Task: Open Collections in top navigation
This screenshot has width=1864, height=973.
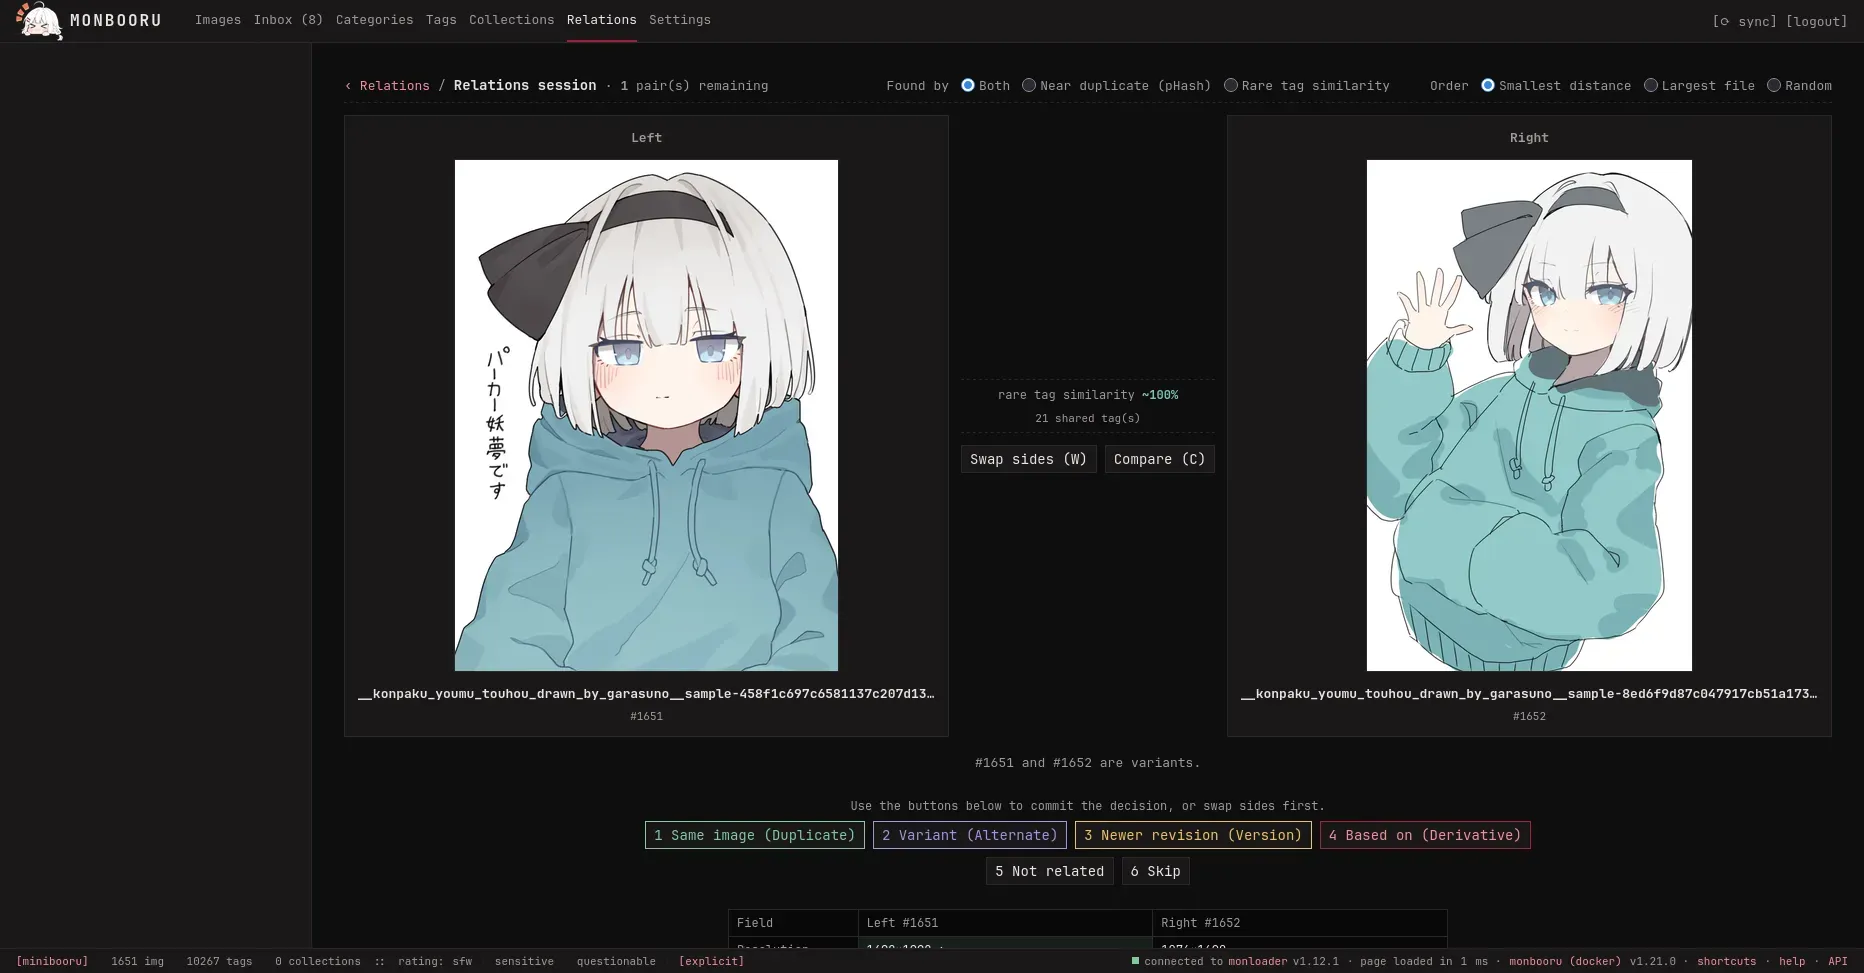Action: coord(511,20)
